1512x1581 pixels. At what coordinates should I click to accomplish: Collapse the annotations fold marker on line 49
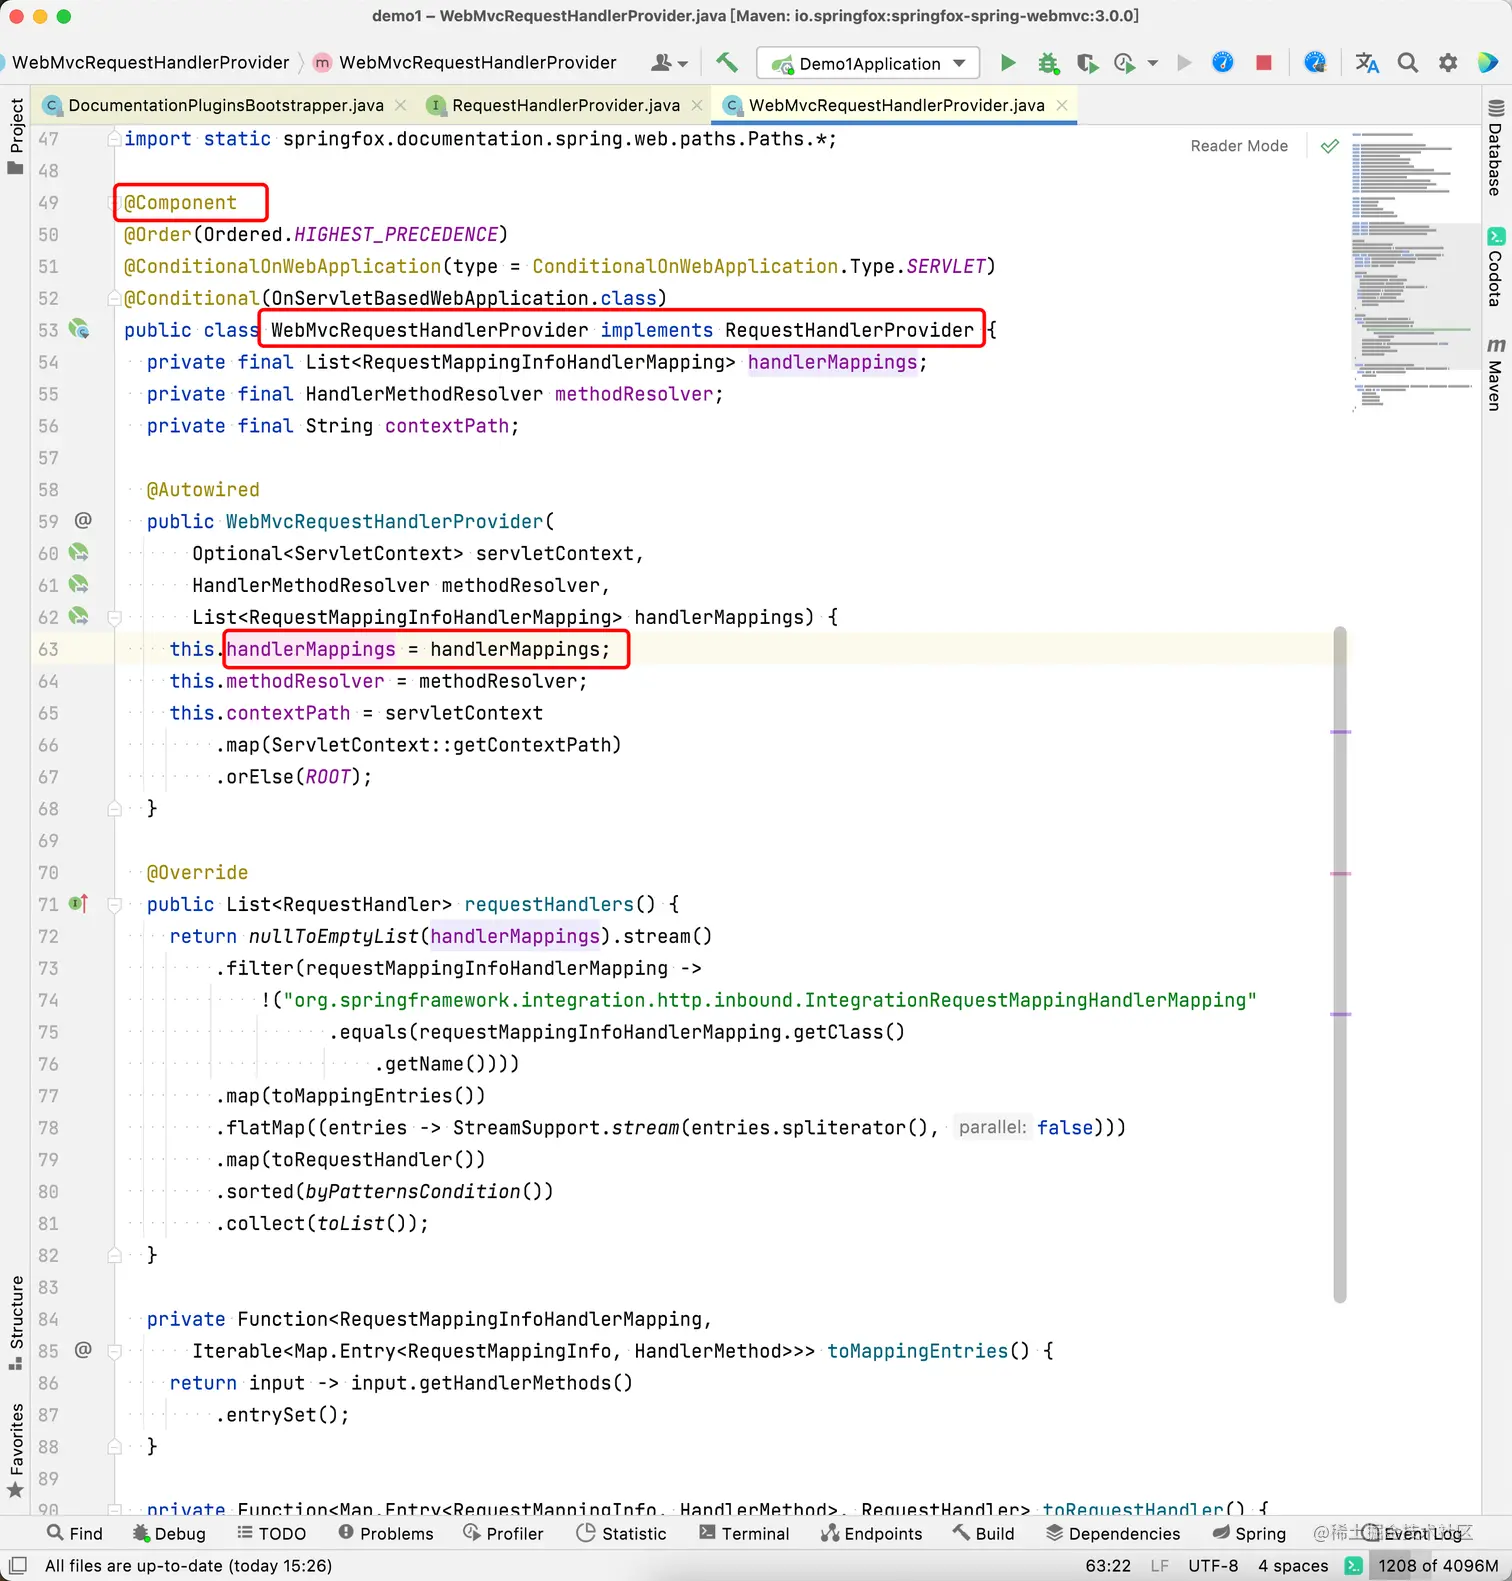(x=115, y=202)
